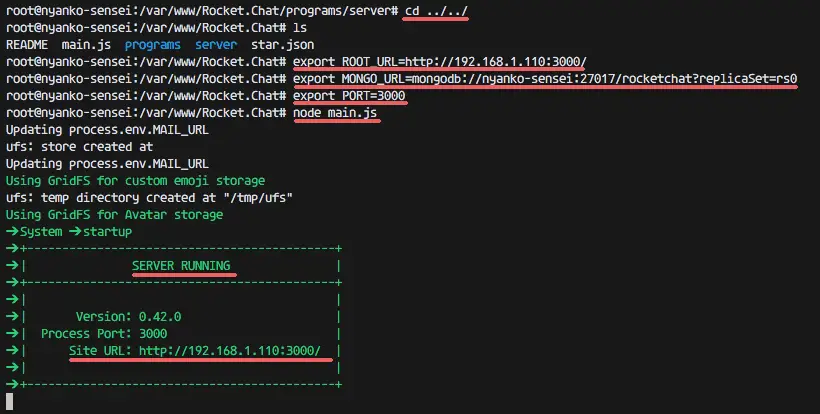
Task: Click the 'export ROOT_URL' command line
Action: pyautogui.click(x=439, y=62)
